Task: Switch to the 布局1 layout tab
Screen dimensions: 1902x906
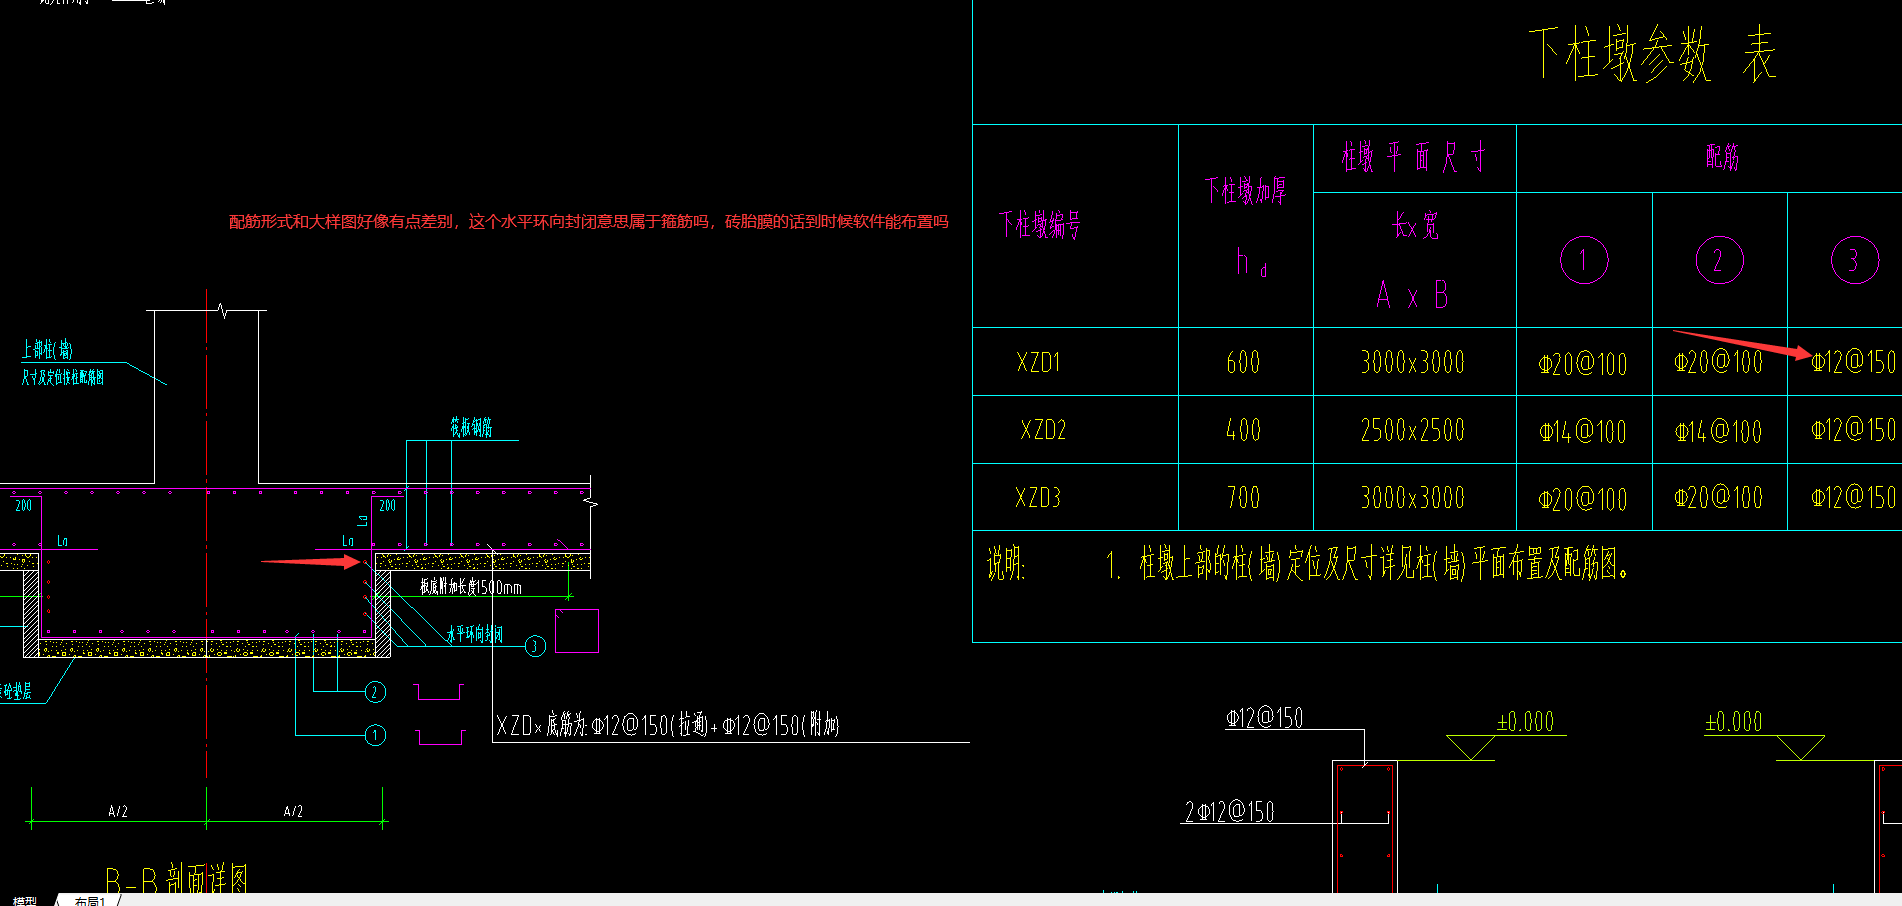Action: (x=89, y=901)
